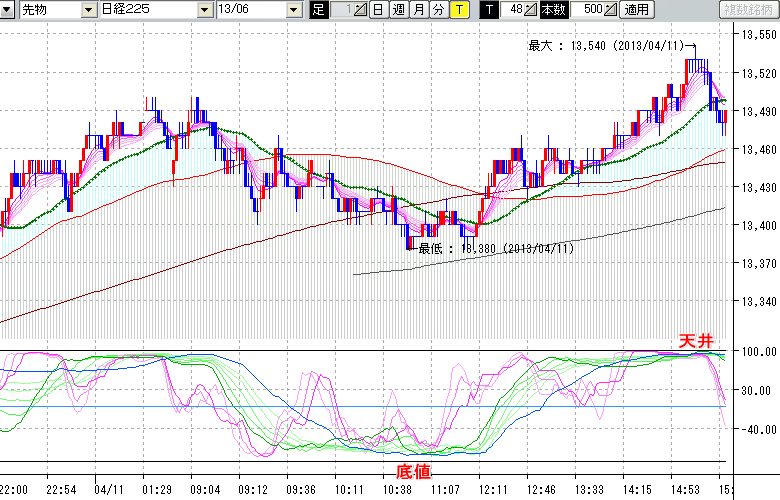Viewport: 780px width, 500px height.
Task: Click the black T label icon
Action: point(489,10)
